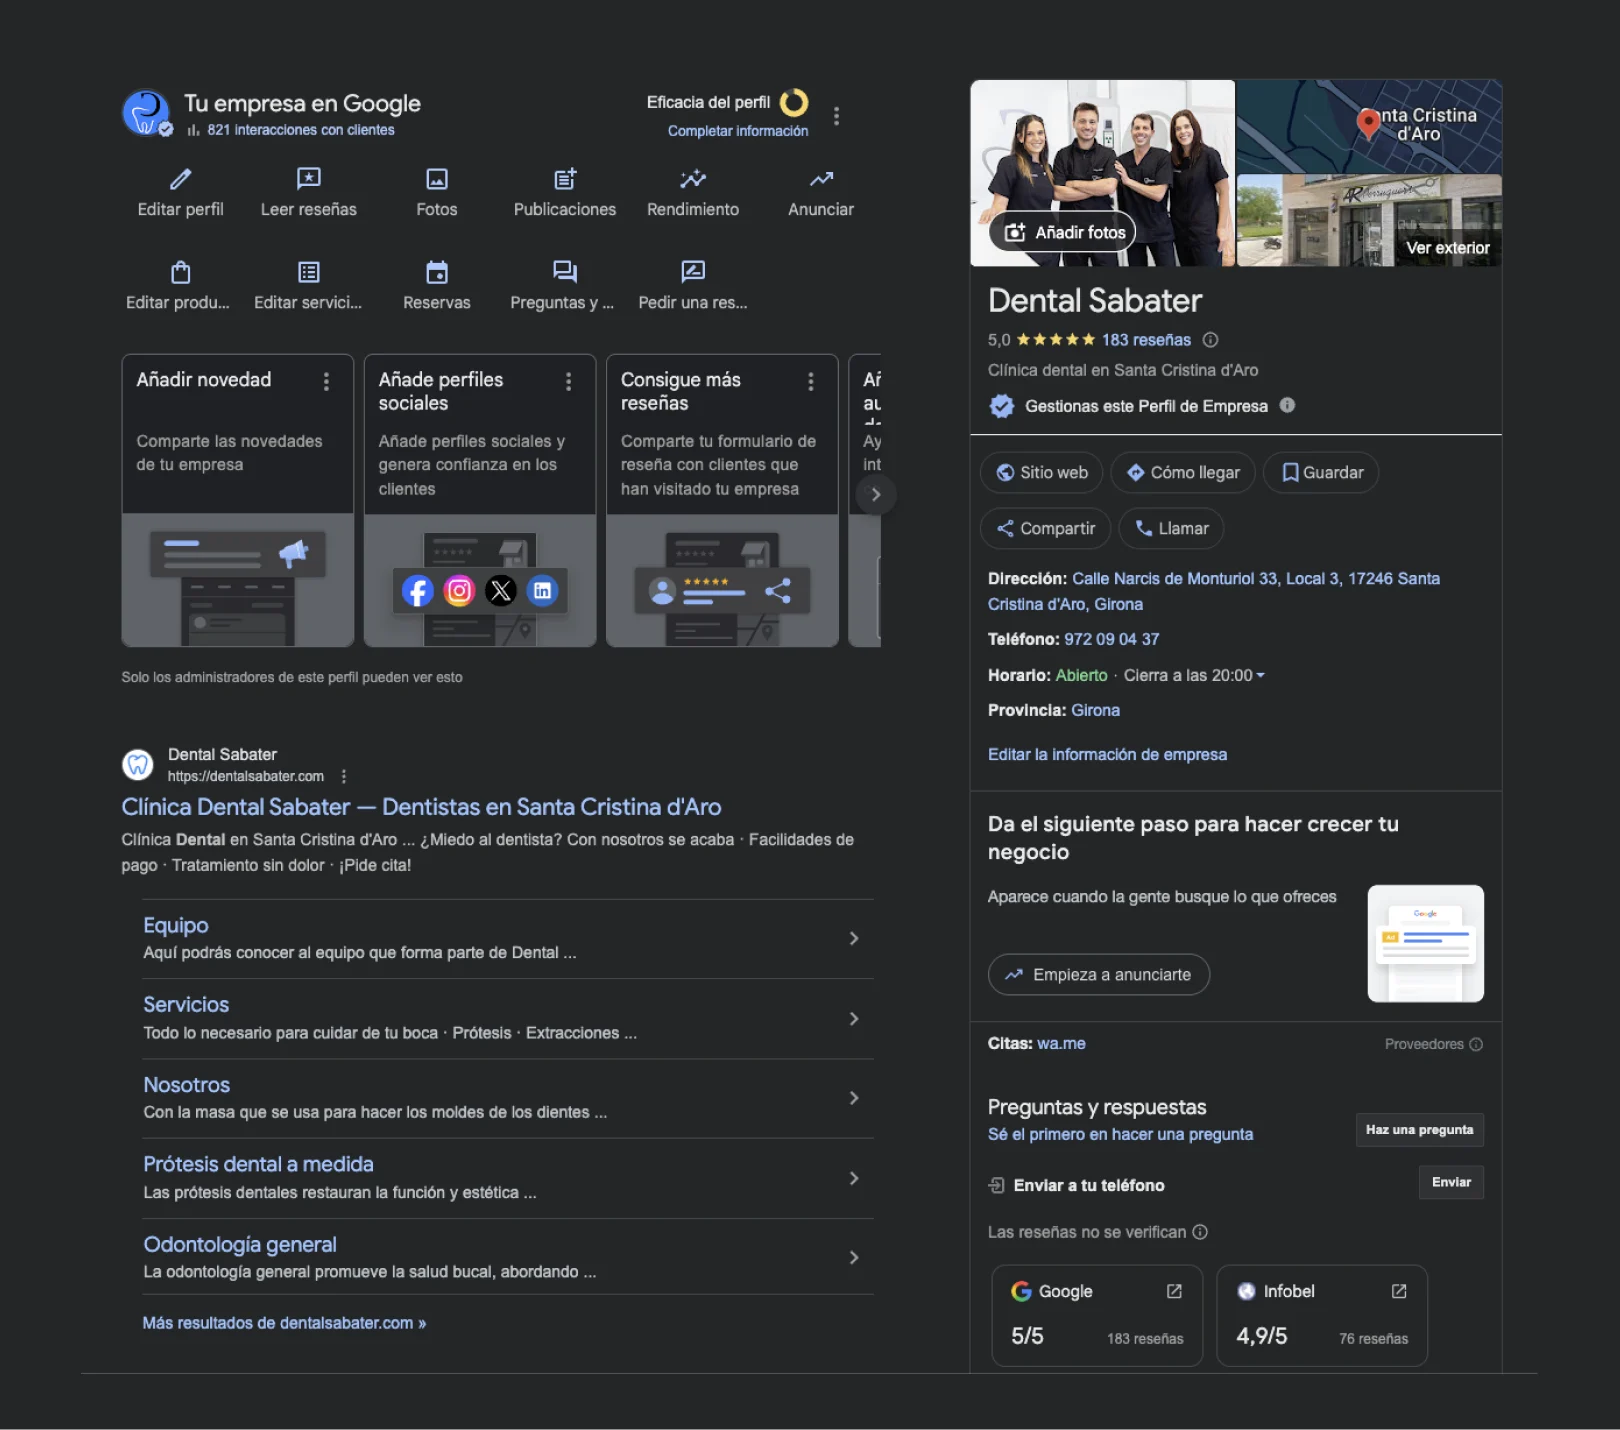Open profile three-dot menu beside Eficacia del perfil
1620x1430 pixels.
pyautogui.click(x=836, y=116)
